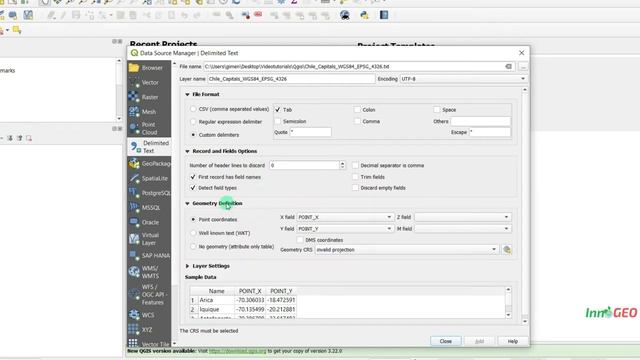Image resolution: width=640 pixels, height=360 pixels.
Task: Open the Mesh source tab
Action: (149, 112)
